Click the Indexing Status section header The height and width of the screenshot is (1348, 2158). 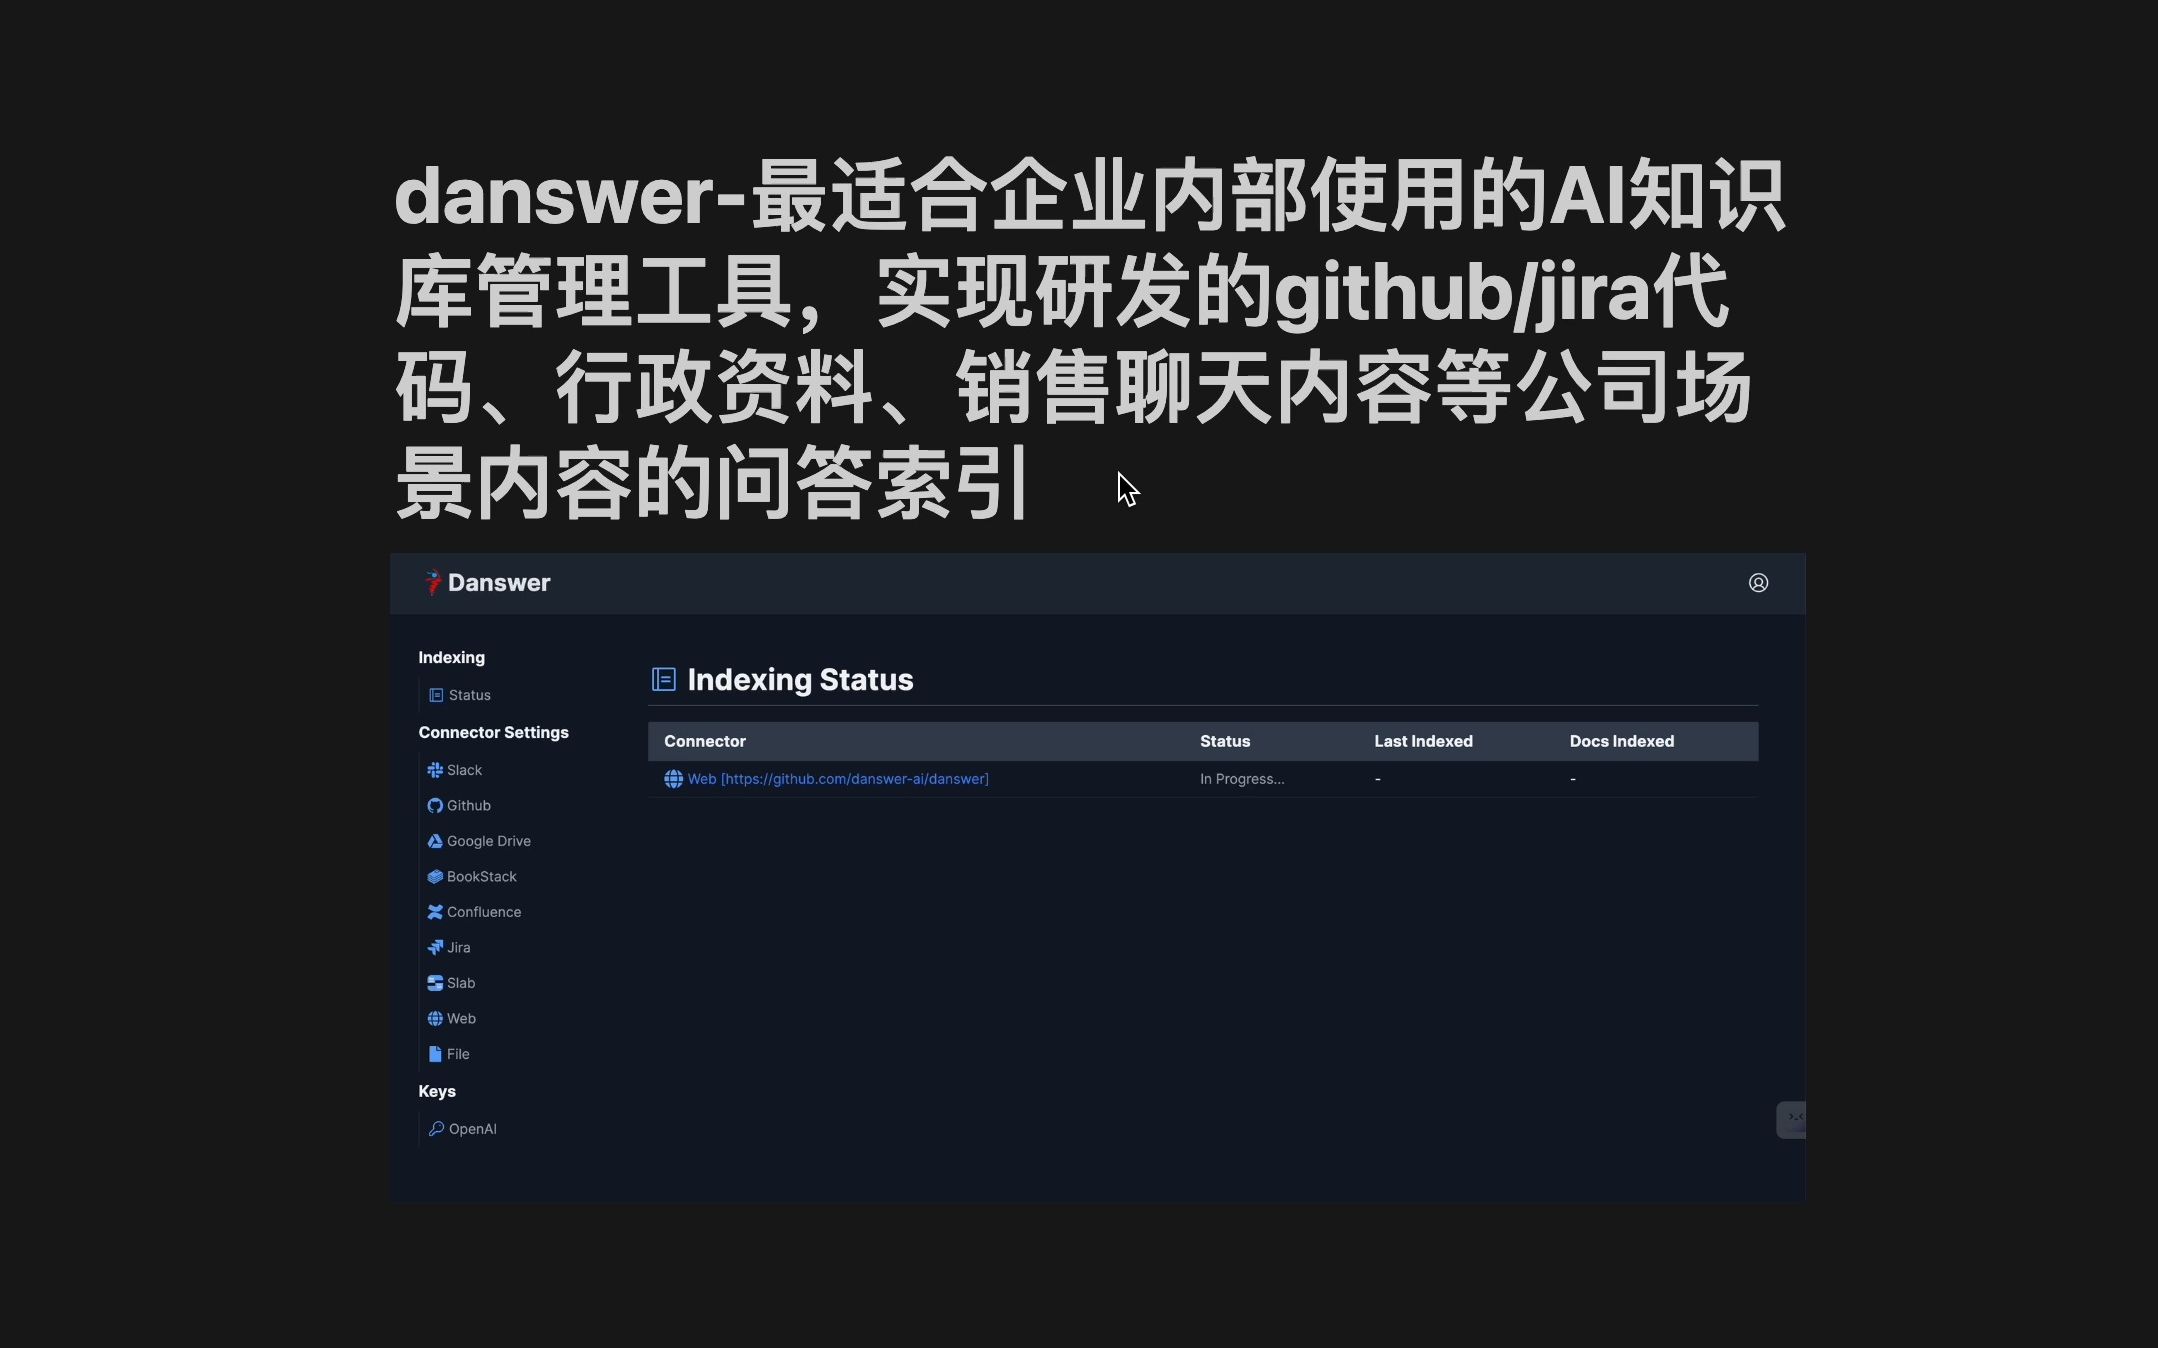point(800,679)
